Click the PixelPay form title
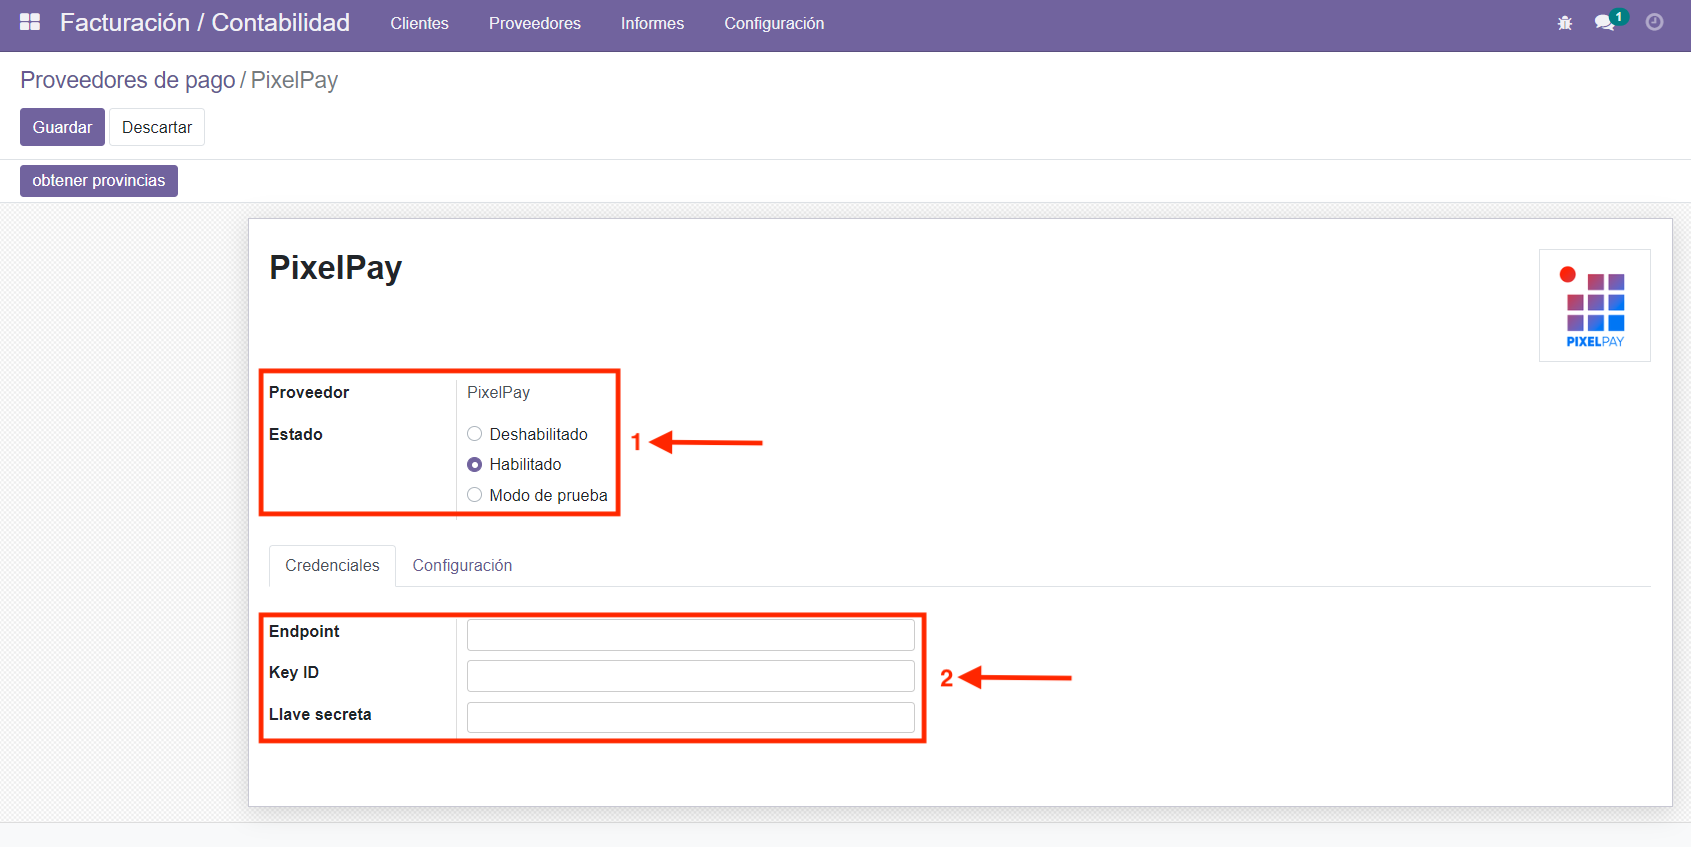Image resolution: width=1691 pixels, height=847 pixels. pyautogui.click(x=336, y=268)
